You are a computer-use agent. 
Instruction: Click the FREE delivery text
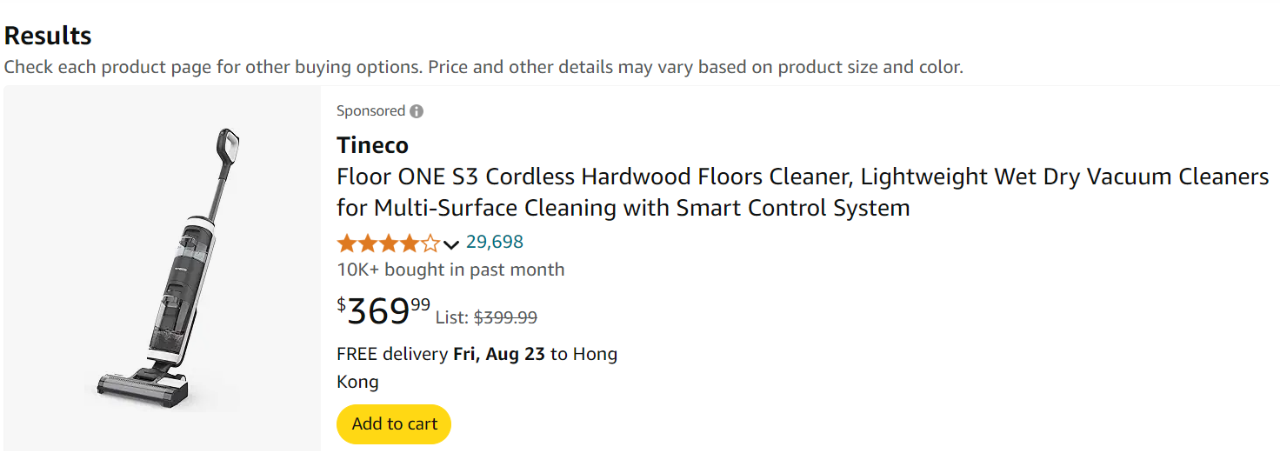pyautogui.click(x=393, y=354)
